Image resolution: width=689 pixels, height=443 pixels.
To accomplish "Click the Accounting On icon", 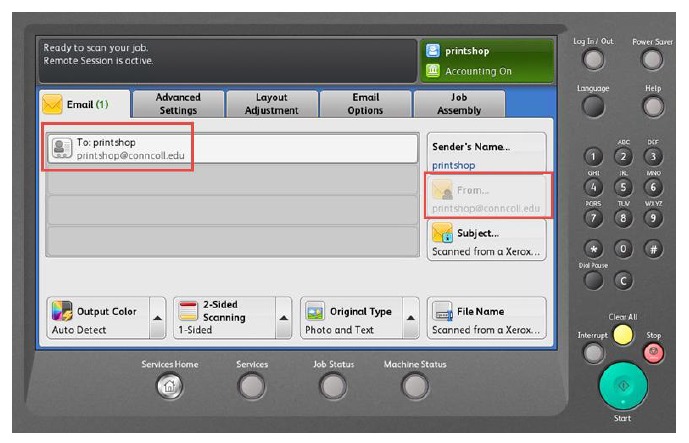I will coord(433,70).
